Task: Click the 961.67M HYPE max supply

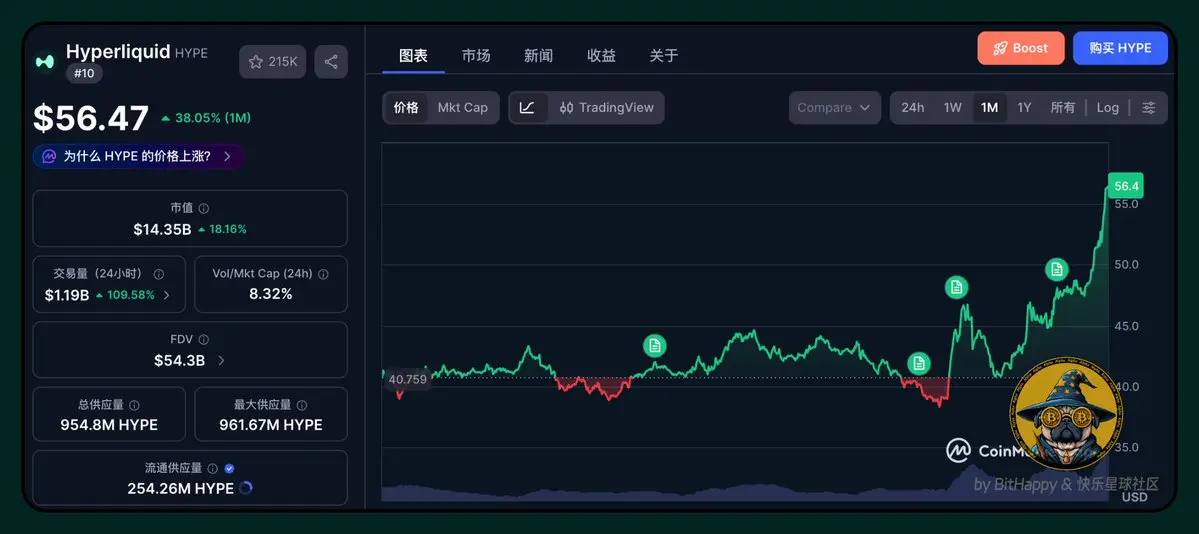Action: point(271,425)
